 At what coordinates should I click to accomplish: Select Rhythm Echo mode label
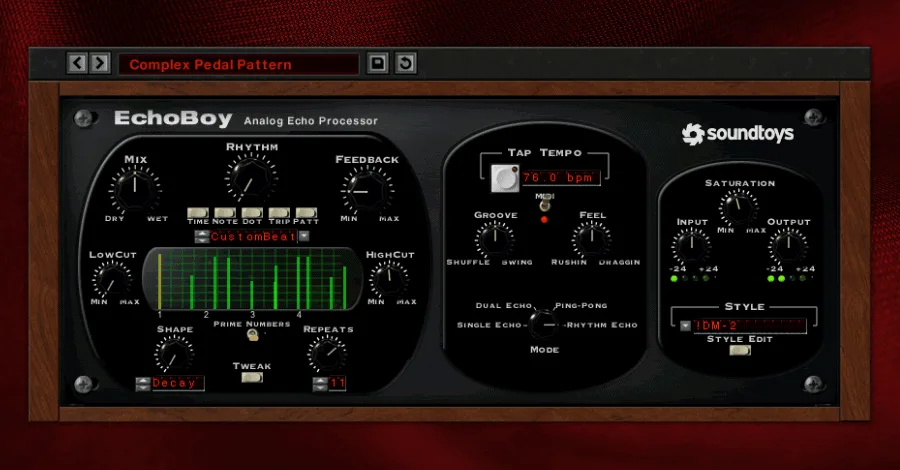coord(603,325)
